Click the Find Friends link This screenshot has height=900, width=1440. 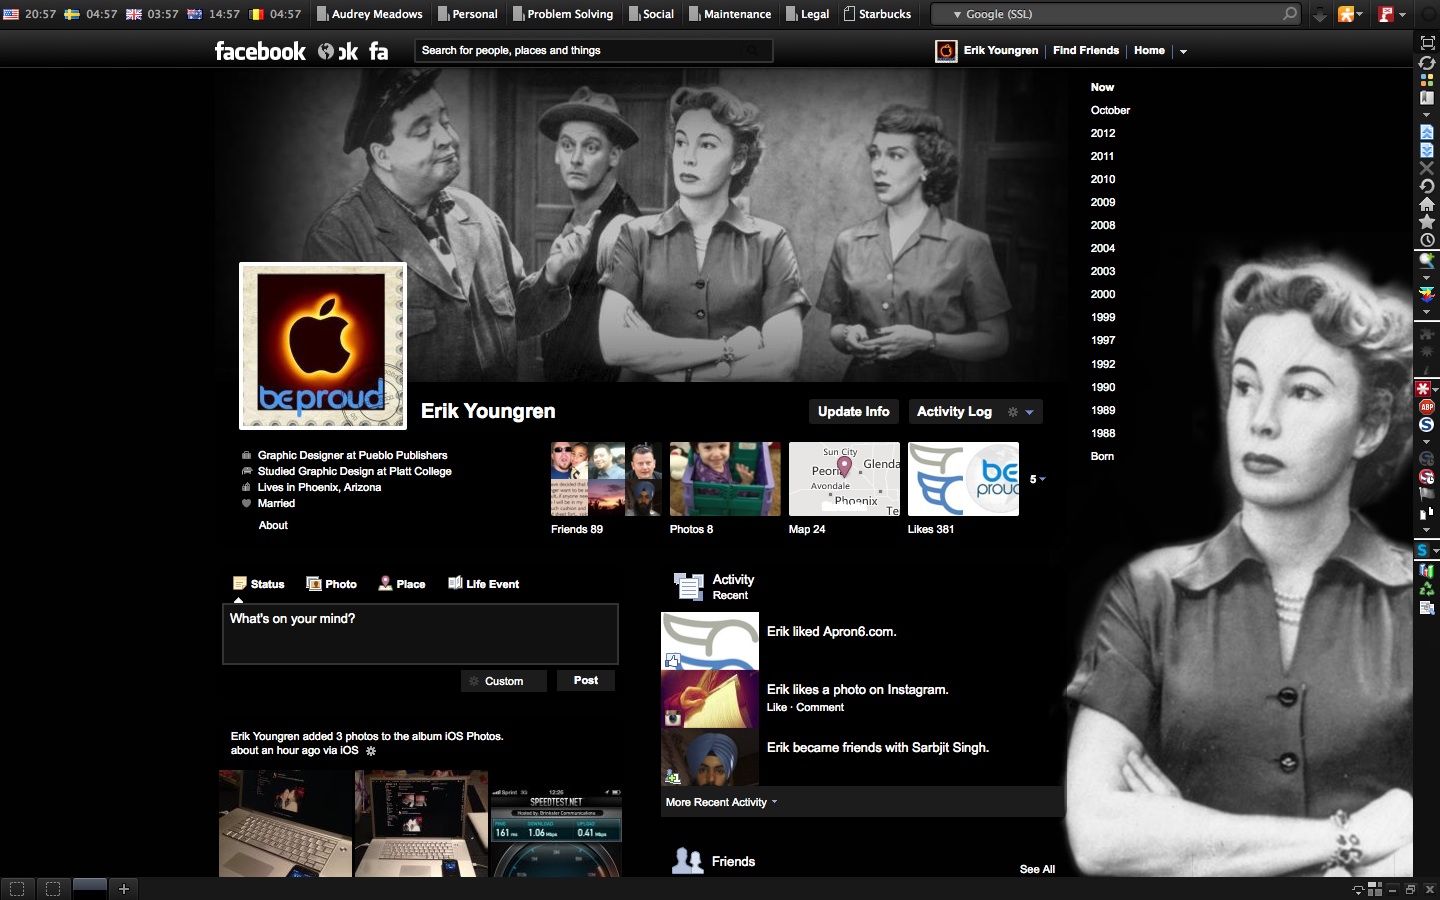1086,50
